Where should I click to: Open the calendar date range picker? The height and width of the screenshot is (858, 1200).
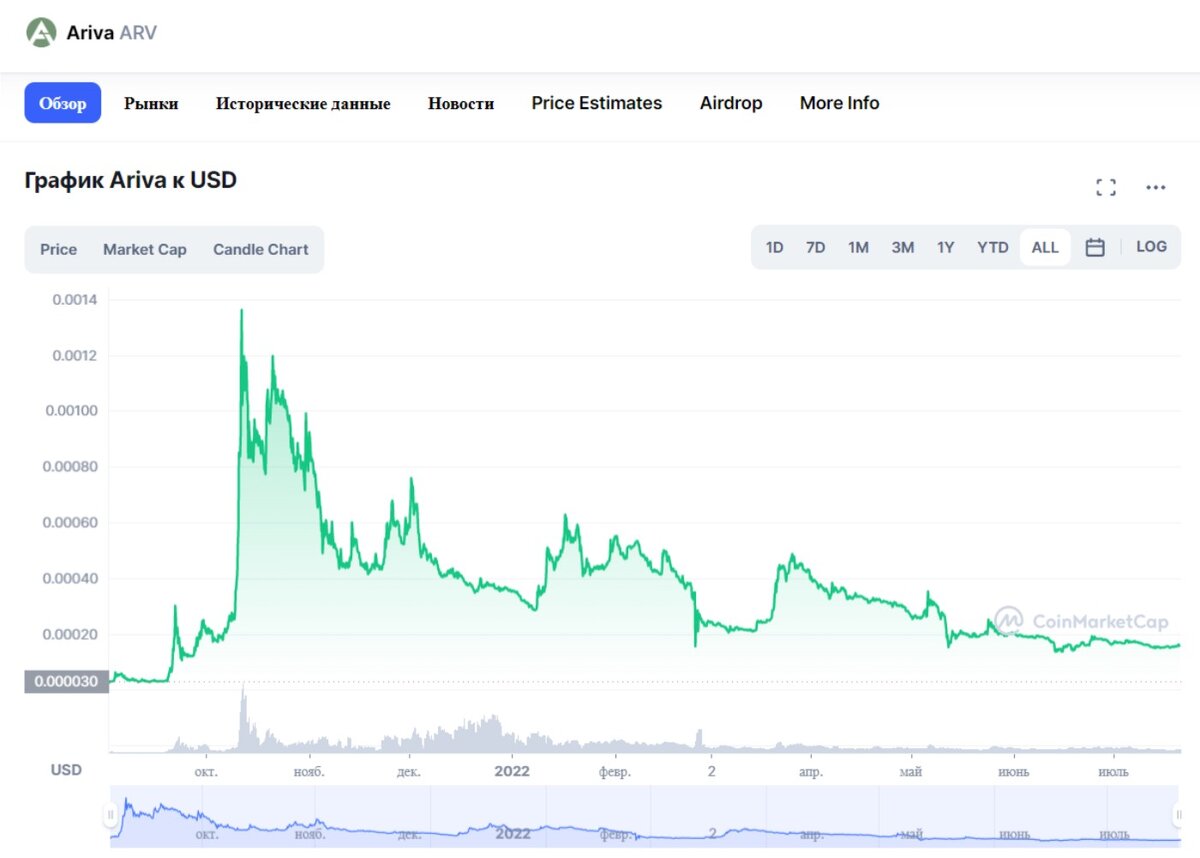click(x=1095, y=247)
